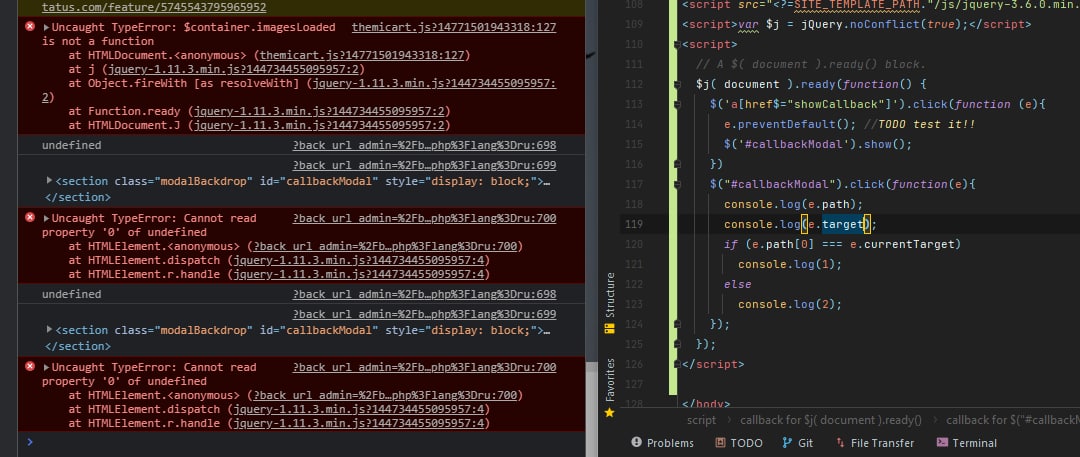Click the closing script fold marker, line 126
This screenshot has width=1080, height=457.
coord(677,364)
